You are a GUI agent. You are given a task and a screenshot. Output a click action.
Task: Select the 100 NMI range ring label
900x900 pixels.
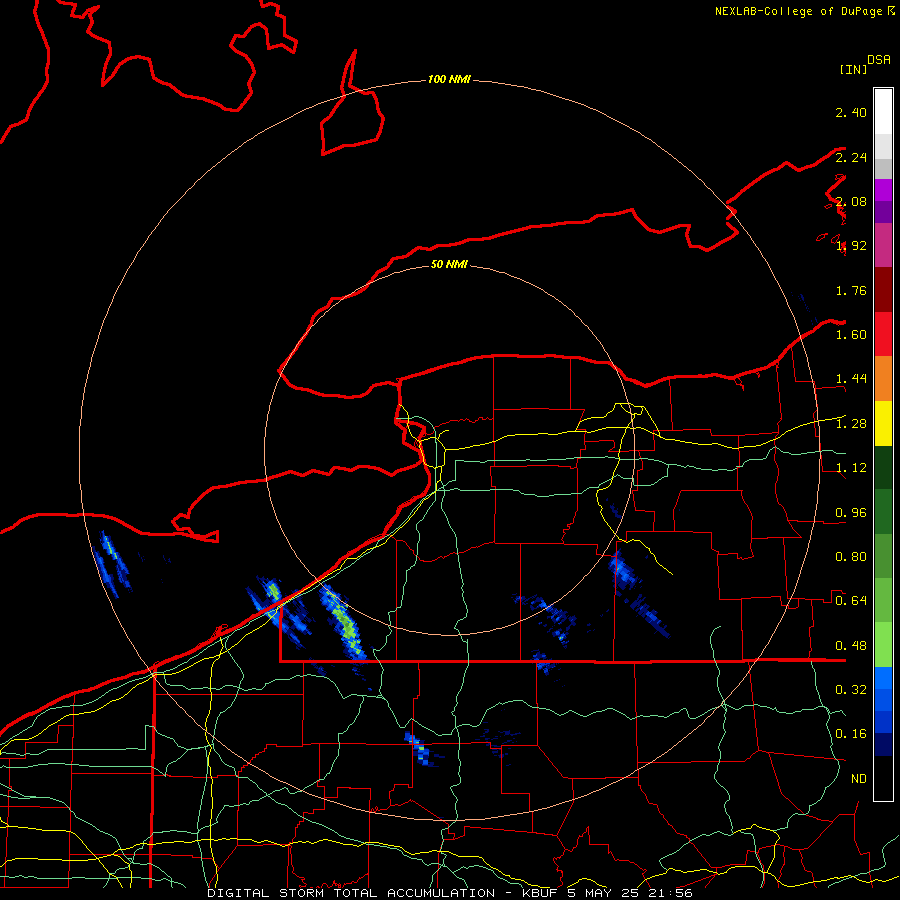click(x=449, y=79)
